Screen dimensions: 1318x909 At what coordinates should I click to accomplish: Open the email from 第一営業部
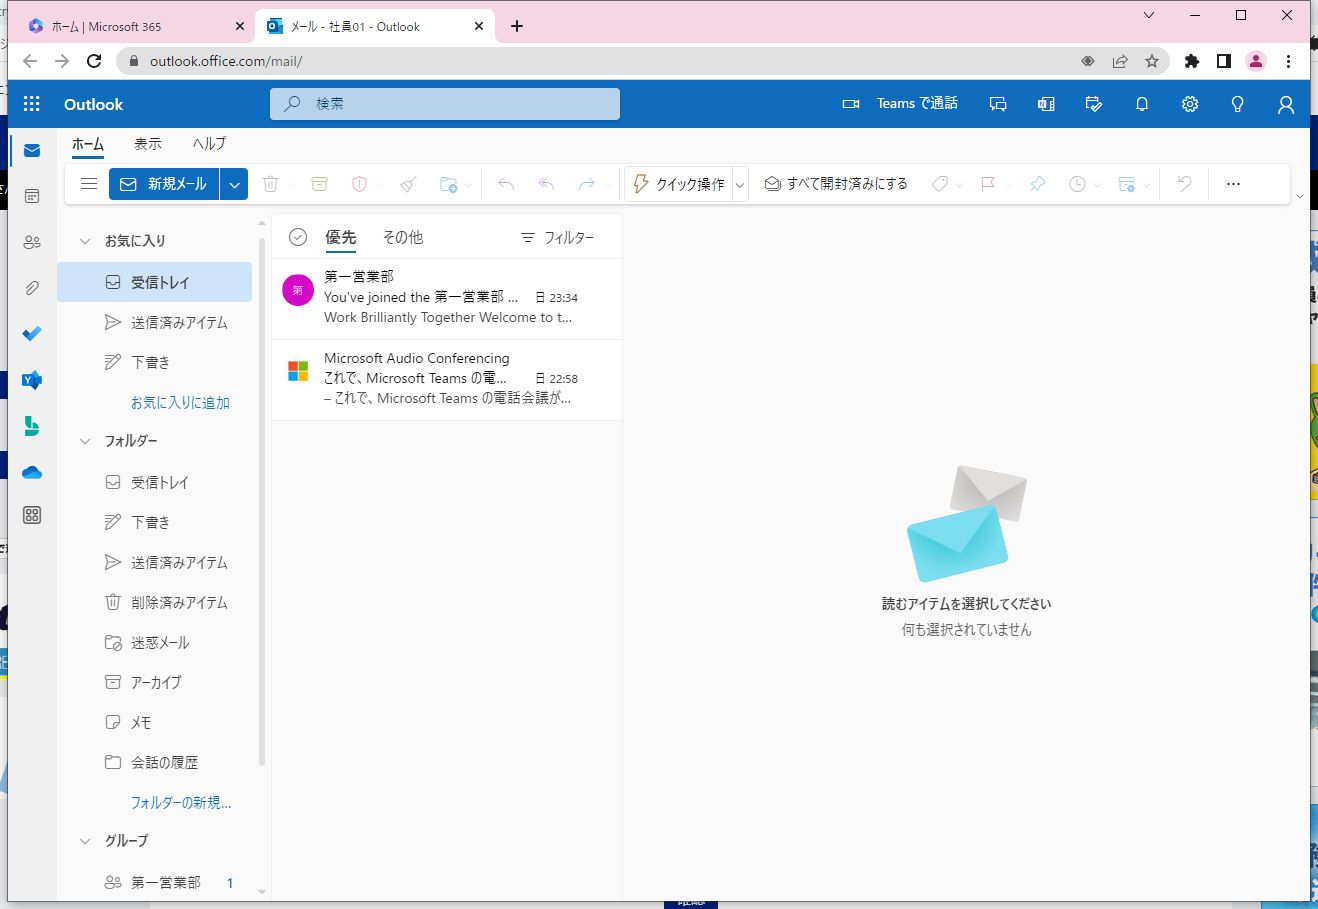(x=447, y=299)
